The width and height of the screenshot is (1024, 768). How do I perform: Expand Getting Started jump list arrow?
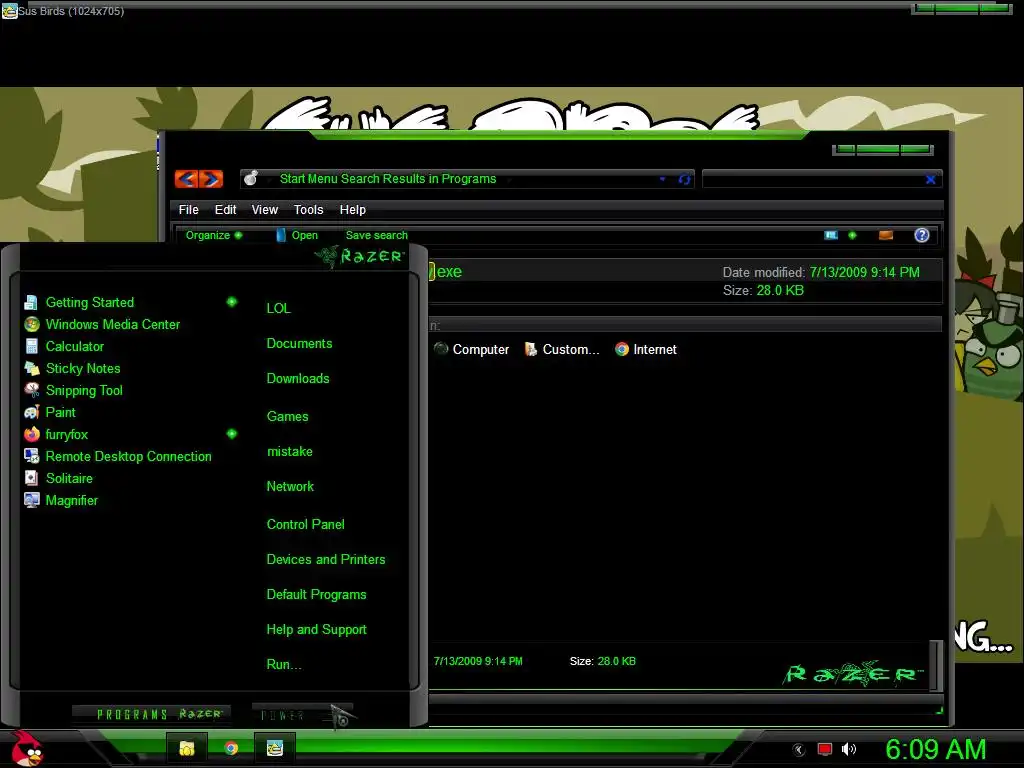(x=232, y=302)
